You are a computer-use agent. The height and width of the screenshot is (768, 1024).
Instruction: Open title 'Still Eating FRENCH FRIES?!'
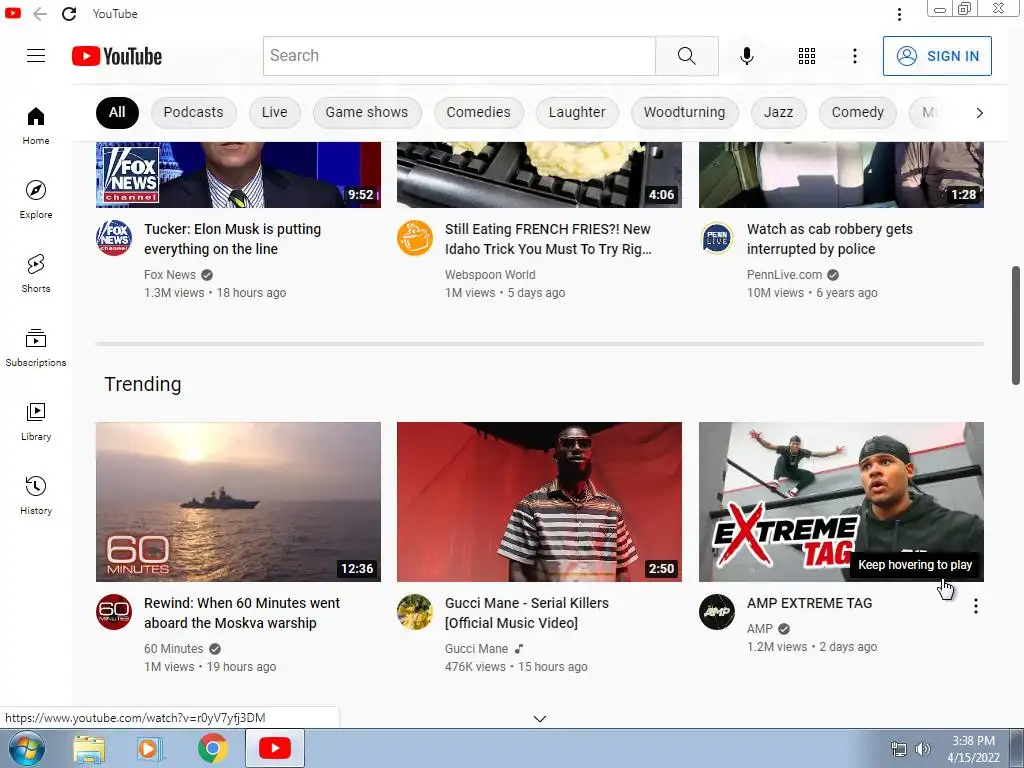click(x=548, y=239)
